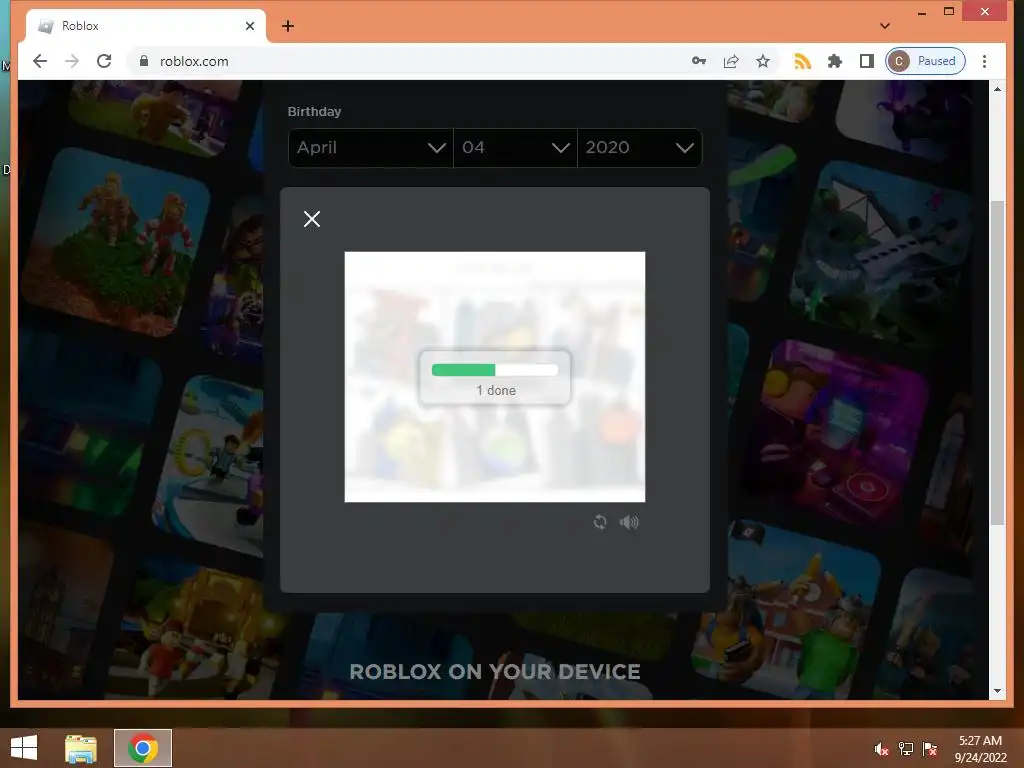Show the tab search chevron
The width and height of the screenshot is (1024, 768).
(x=885, y=26)
